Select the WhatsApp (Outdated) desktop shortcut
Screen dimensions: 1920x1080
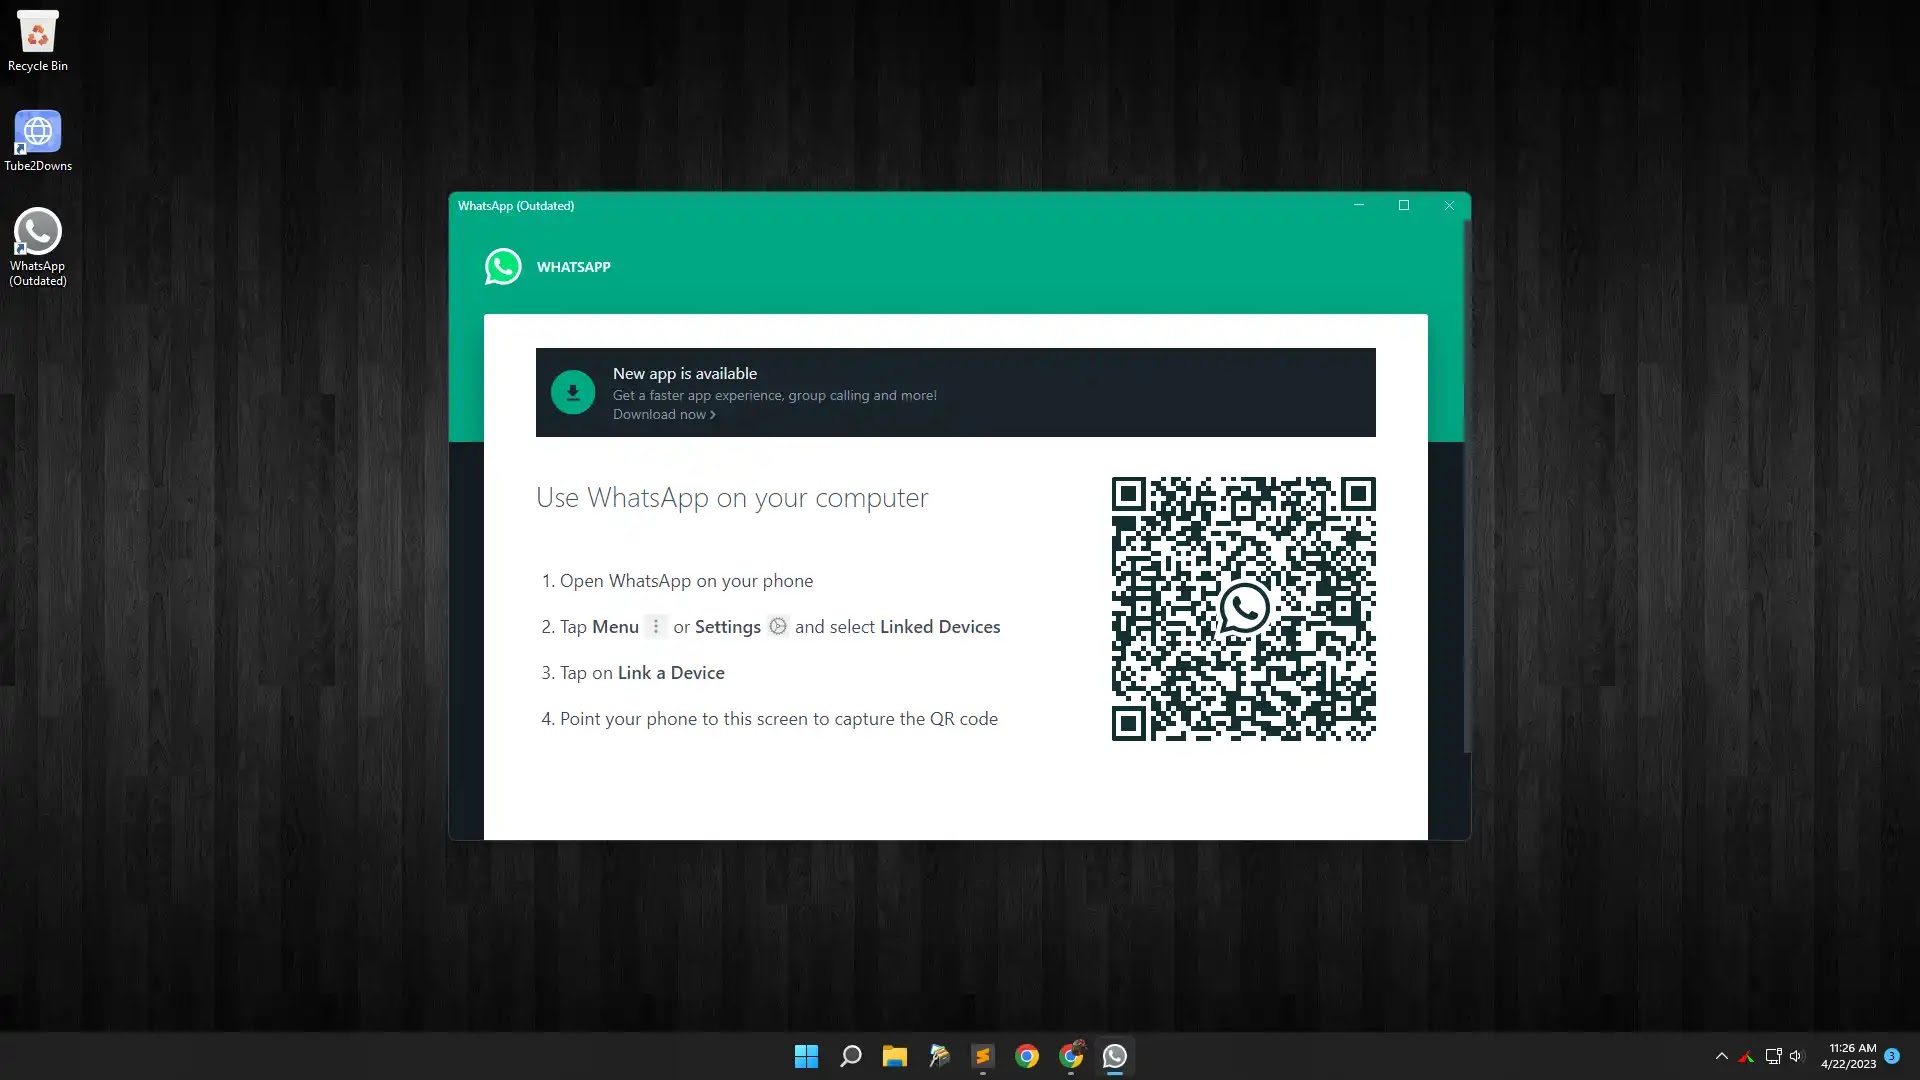pos(37,247)
